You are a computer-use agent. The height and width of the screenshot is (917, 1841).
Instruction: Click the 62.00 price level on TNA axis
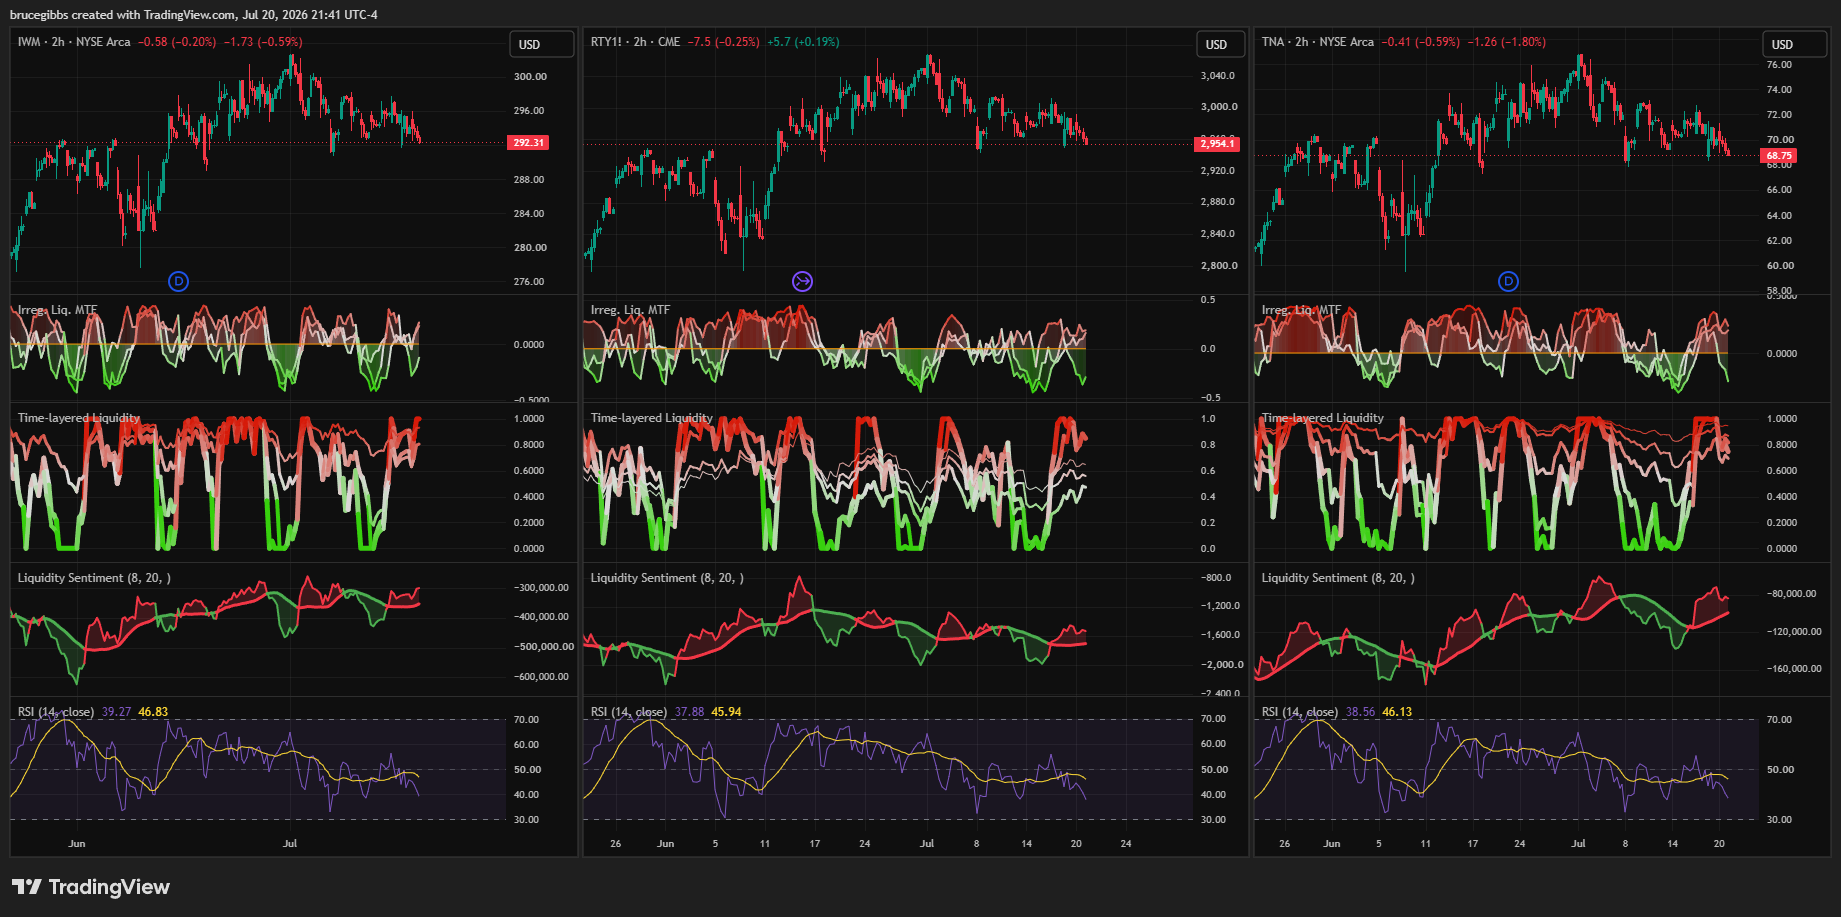tap(1780, 241)
